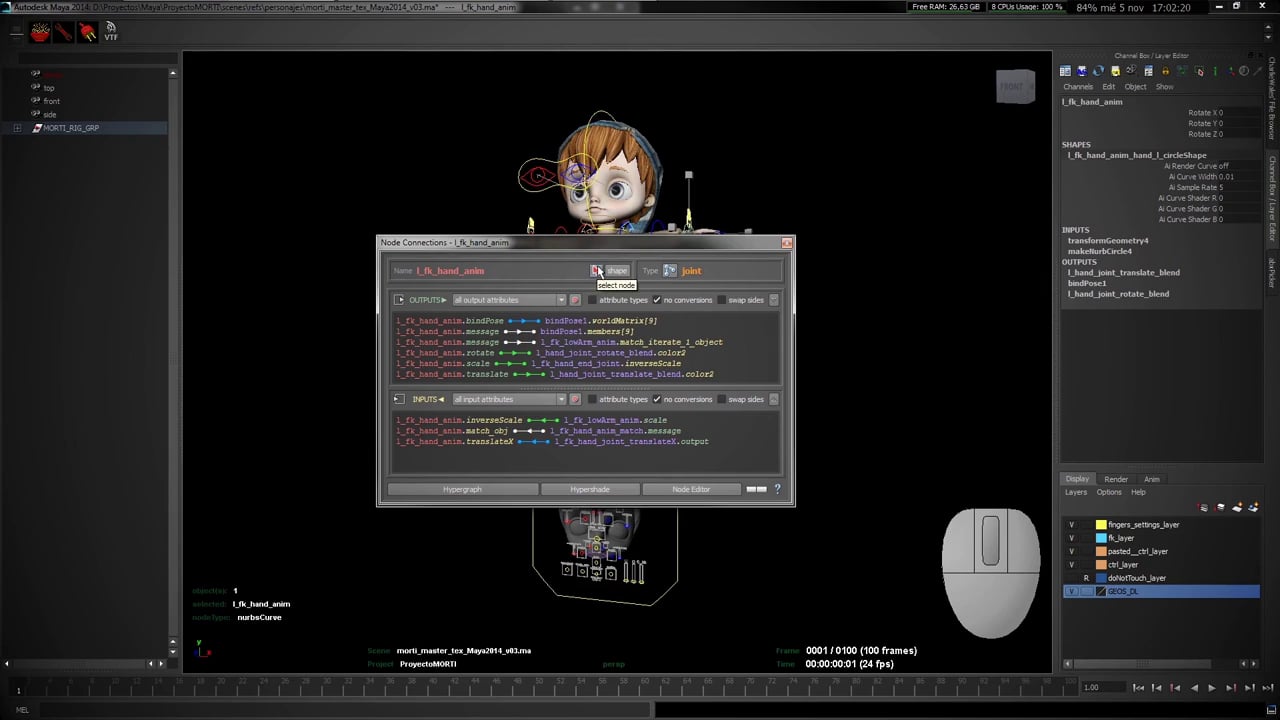
Task: Click the OUTPUTS section arrow icon
Action: click(399, 300)
